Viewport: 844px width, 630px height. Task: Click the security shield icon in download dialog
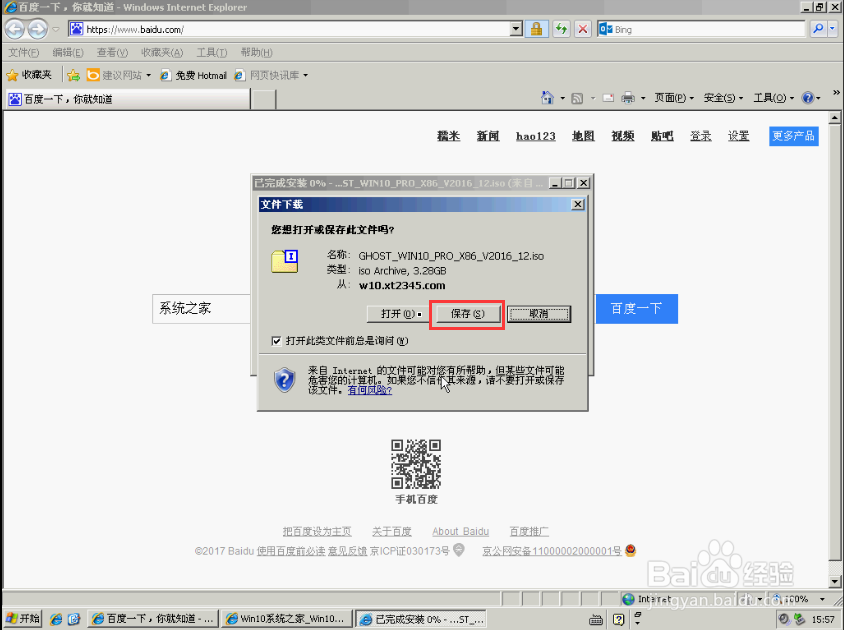tap(284, 380)
